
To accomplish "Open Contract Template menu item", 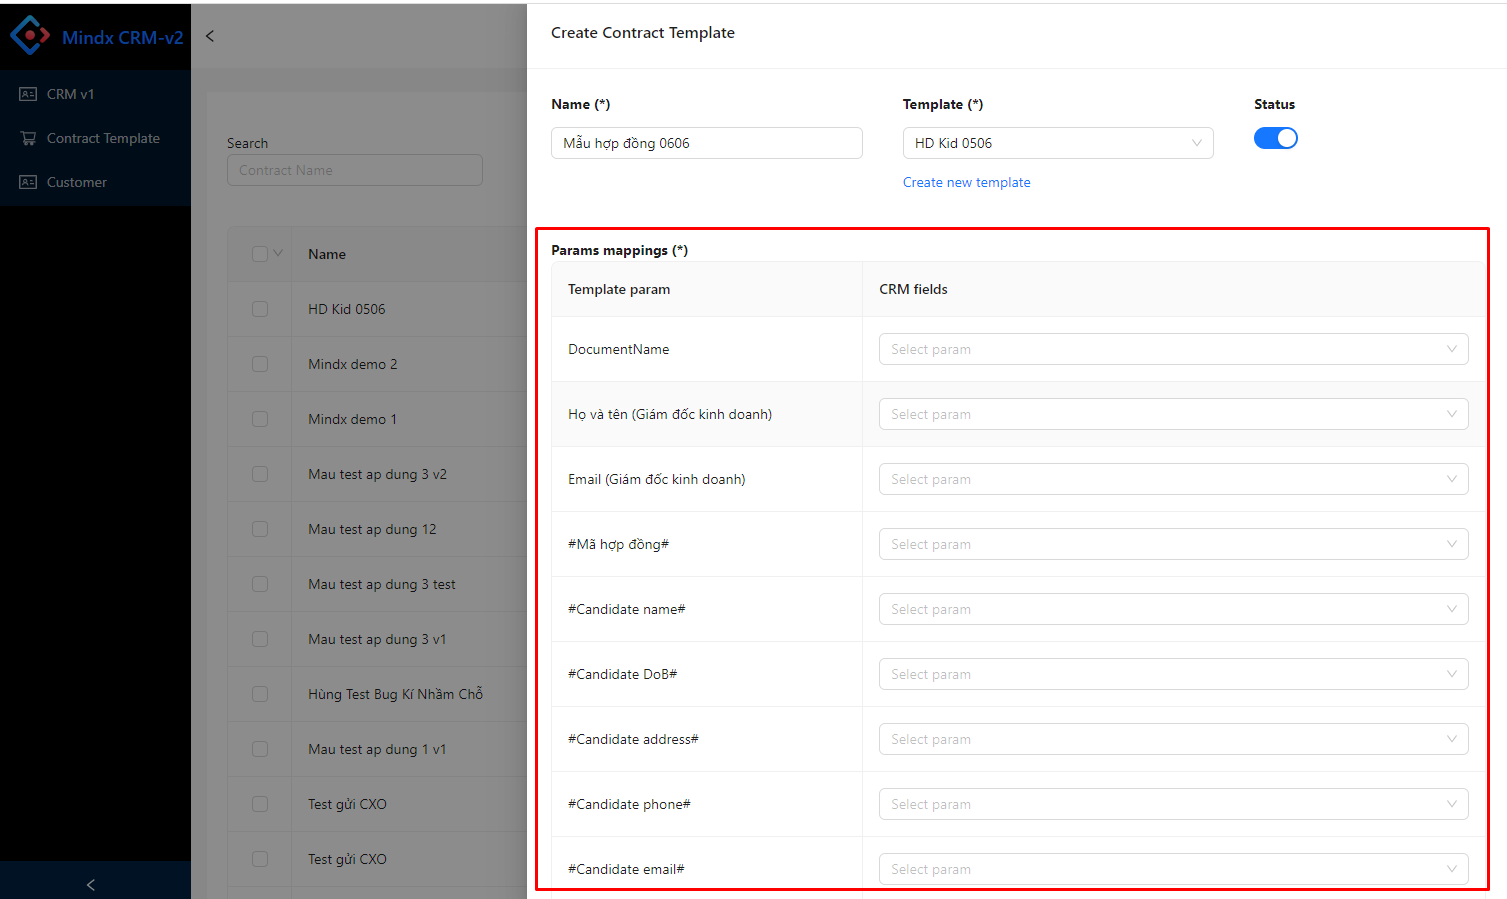I will [103, 138].
